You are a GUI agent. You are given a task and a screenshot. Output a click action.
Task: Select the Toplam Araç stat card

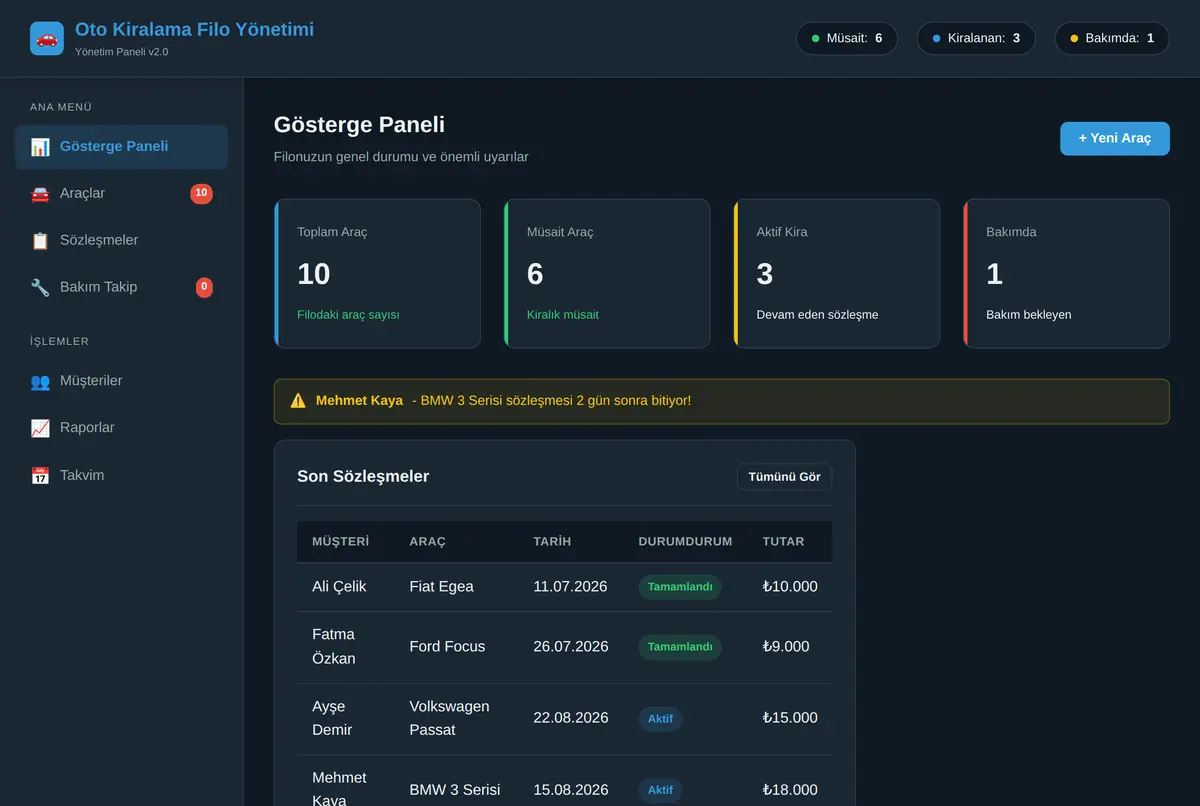coord(377,274)
